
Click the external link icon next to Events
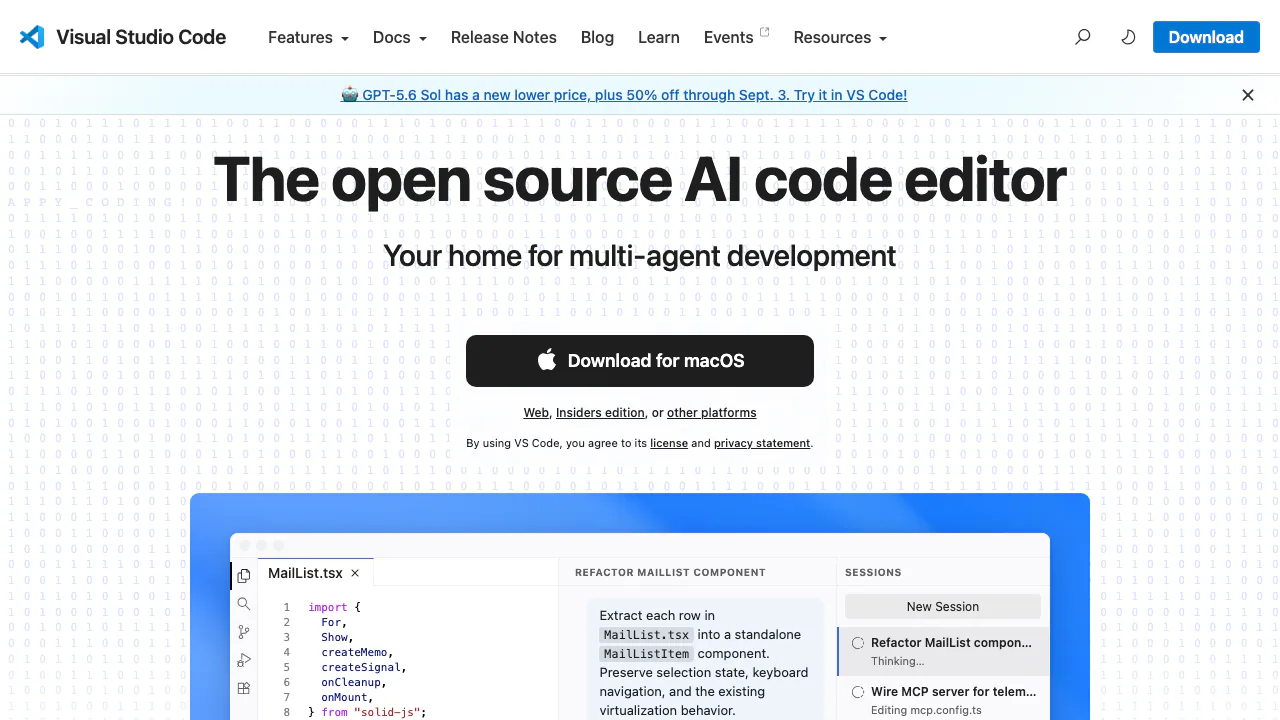(x=765, y=32)
